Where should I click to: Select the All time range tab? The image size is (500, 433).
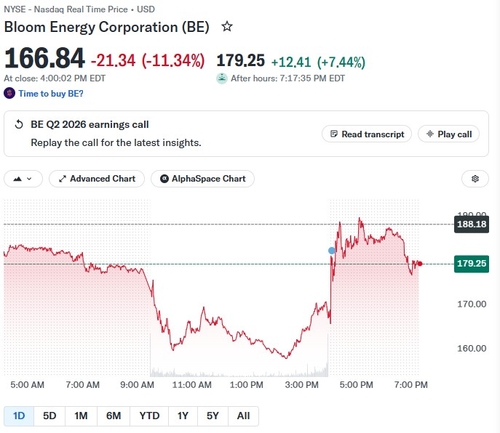(x=243, y=416)
